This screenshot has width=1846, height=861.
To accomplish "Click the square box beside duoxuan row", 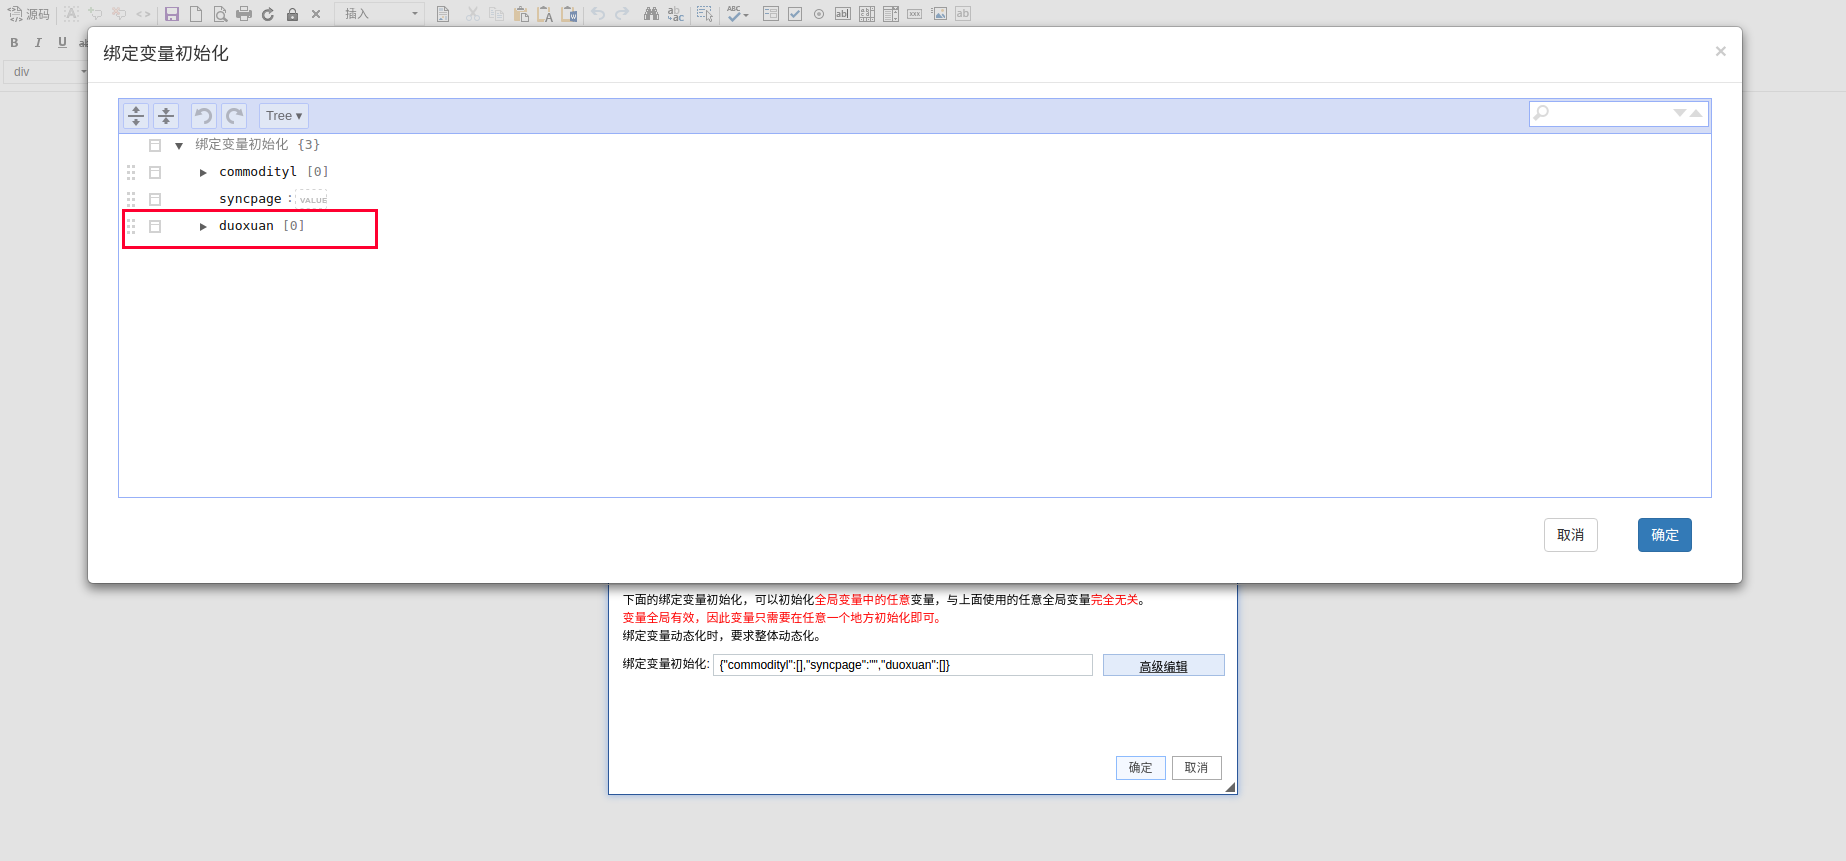I will click(155, 226).
